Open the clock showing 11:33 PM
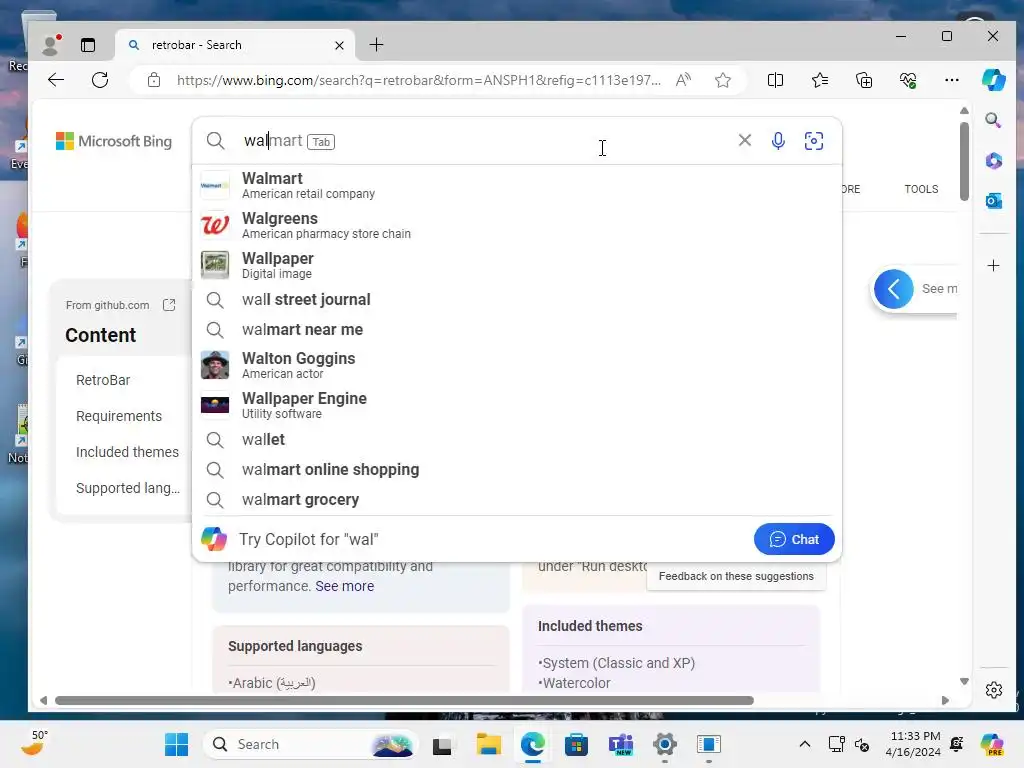 (x=914, y=744)
